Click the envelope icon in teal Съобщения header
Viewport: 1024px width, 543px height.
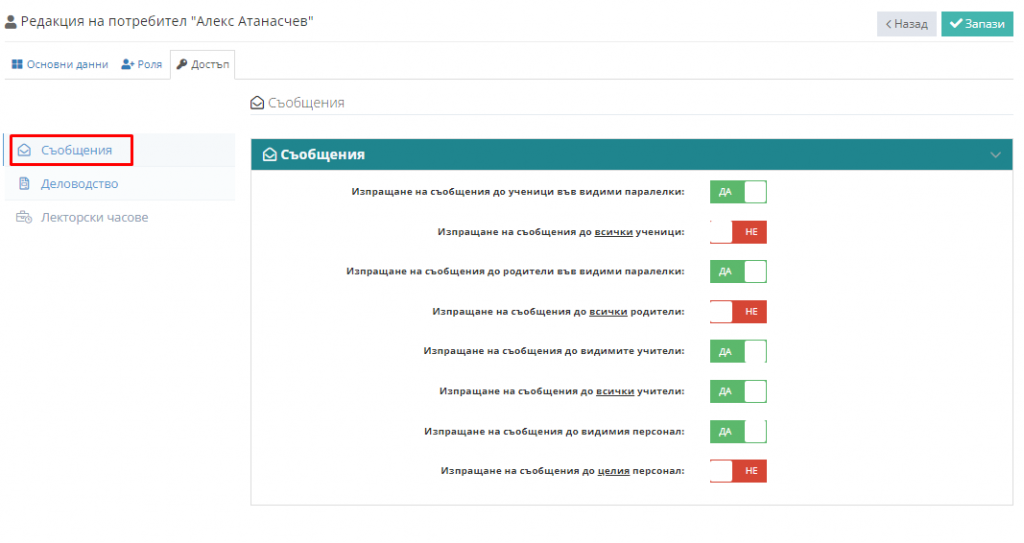pos(270,154)
